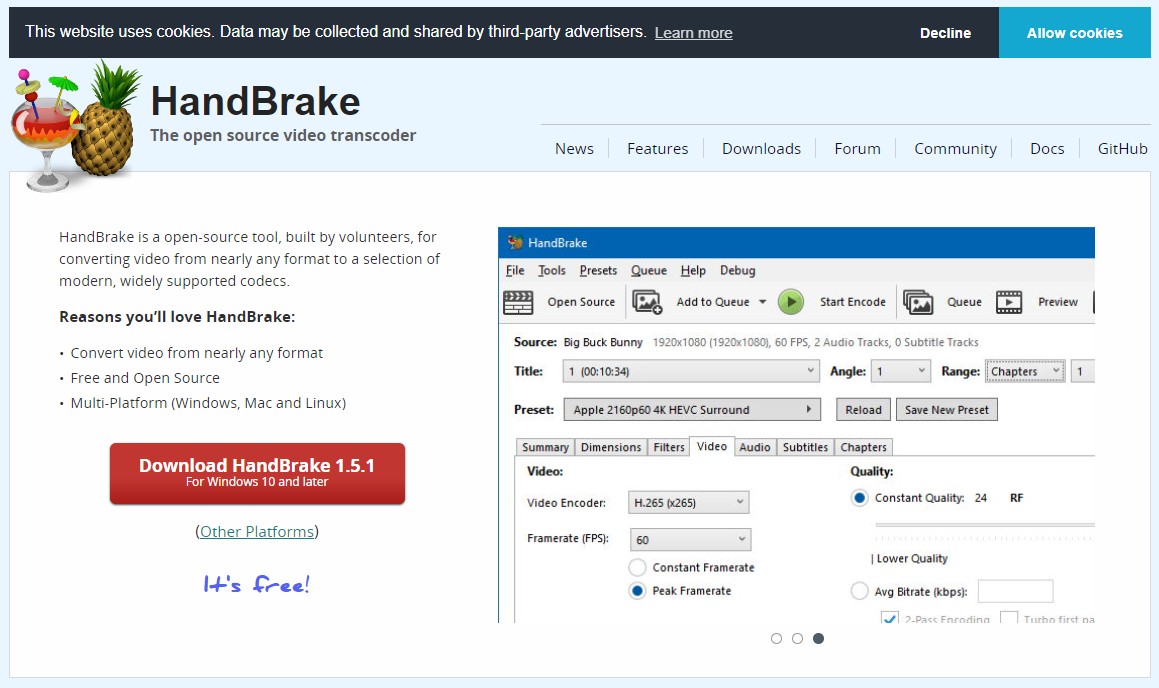Switch to the Video tab
This screenshot has height=688, width=1159.
point(712,446)
